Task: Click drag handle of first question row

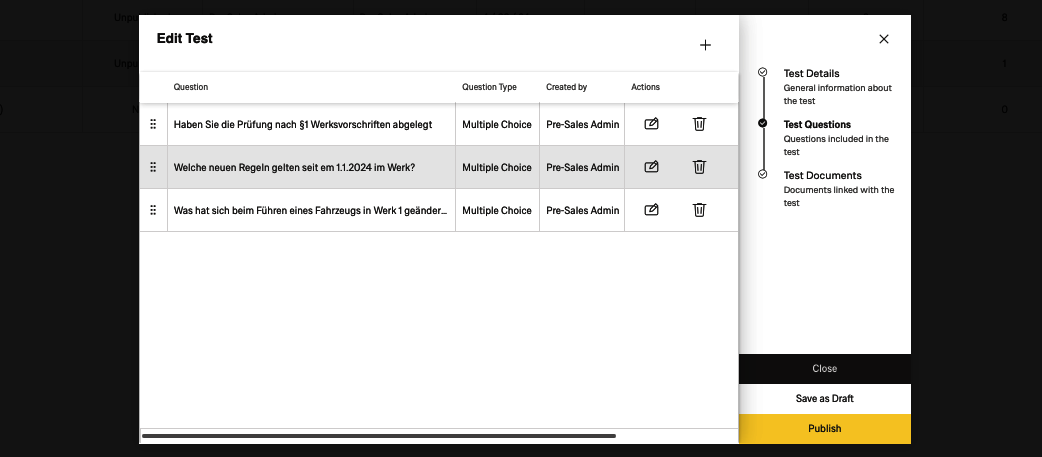Action: click(153, 124)
